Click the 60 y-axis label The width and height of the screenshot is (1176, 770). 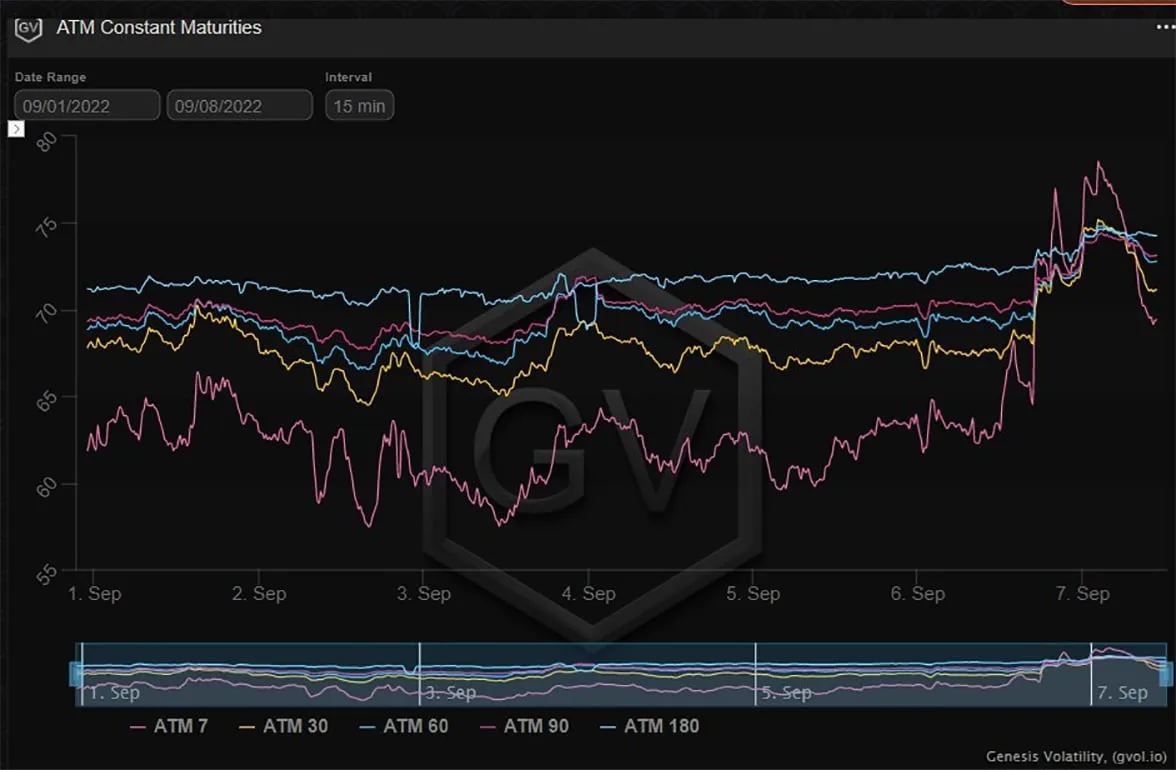(x=46, y=487)
